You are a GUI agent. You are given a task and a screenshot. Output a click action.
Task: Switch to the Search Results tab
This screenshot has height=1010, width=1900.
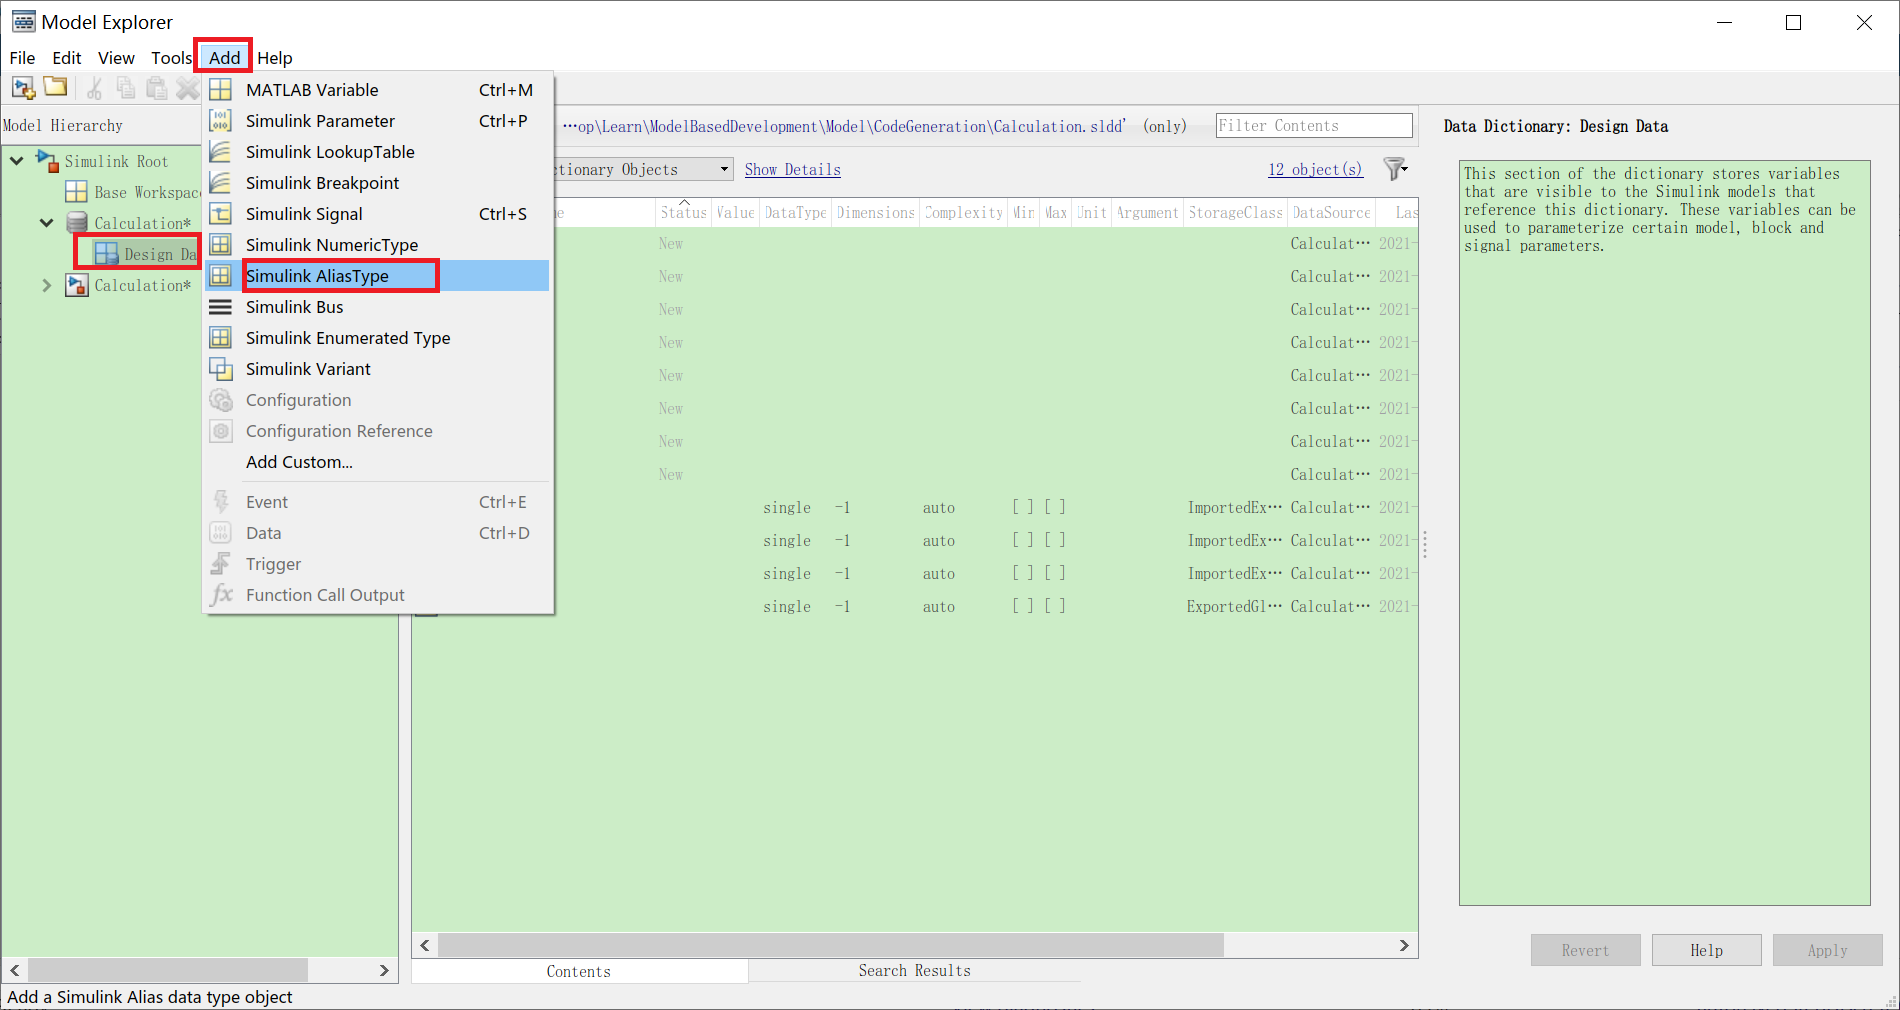pyautogui.click(x=914, y=971)
